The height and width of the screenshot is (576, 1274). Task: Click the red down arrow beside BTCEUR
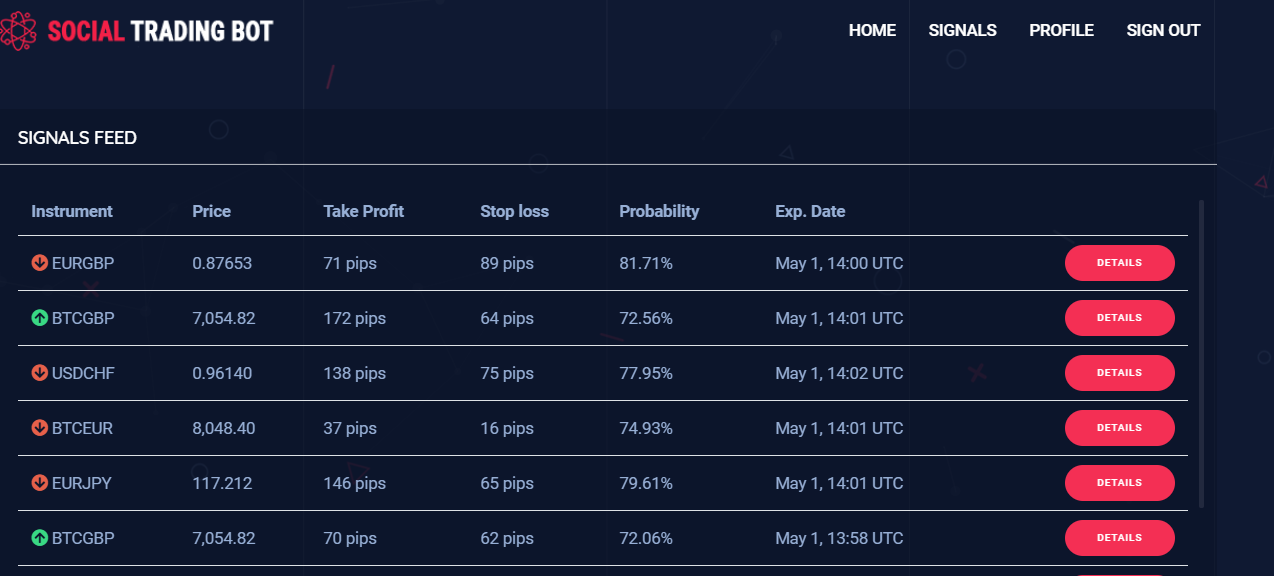40,428
